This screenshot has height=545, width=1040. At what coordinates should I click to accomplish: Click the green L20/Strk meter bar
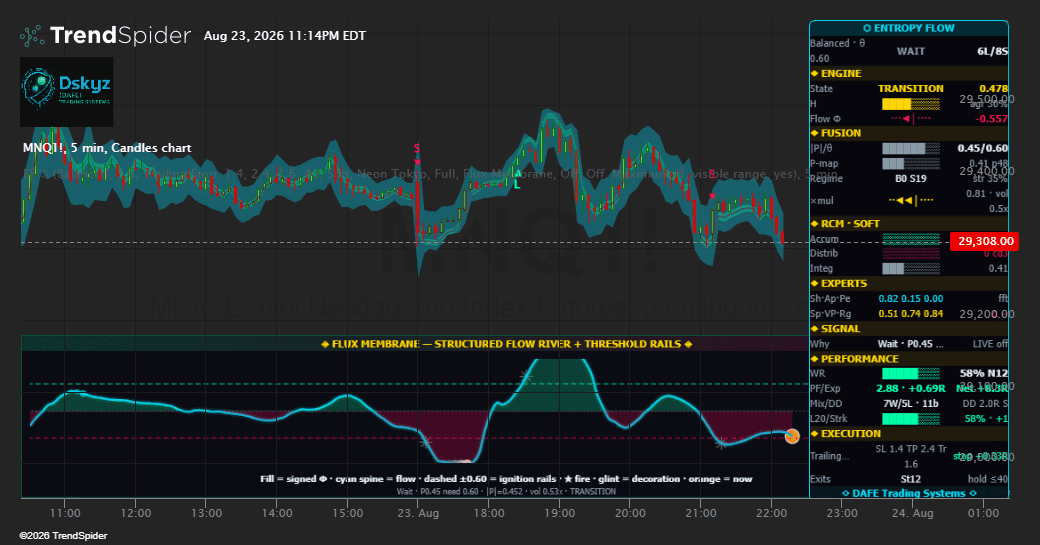[x=911, y=419]
